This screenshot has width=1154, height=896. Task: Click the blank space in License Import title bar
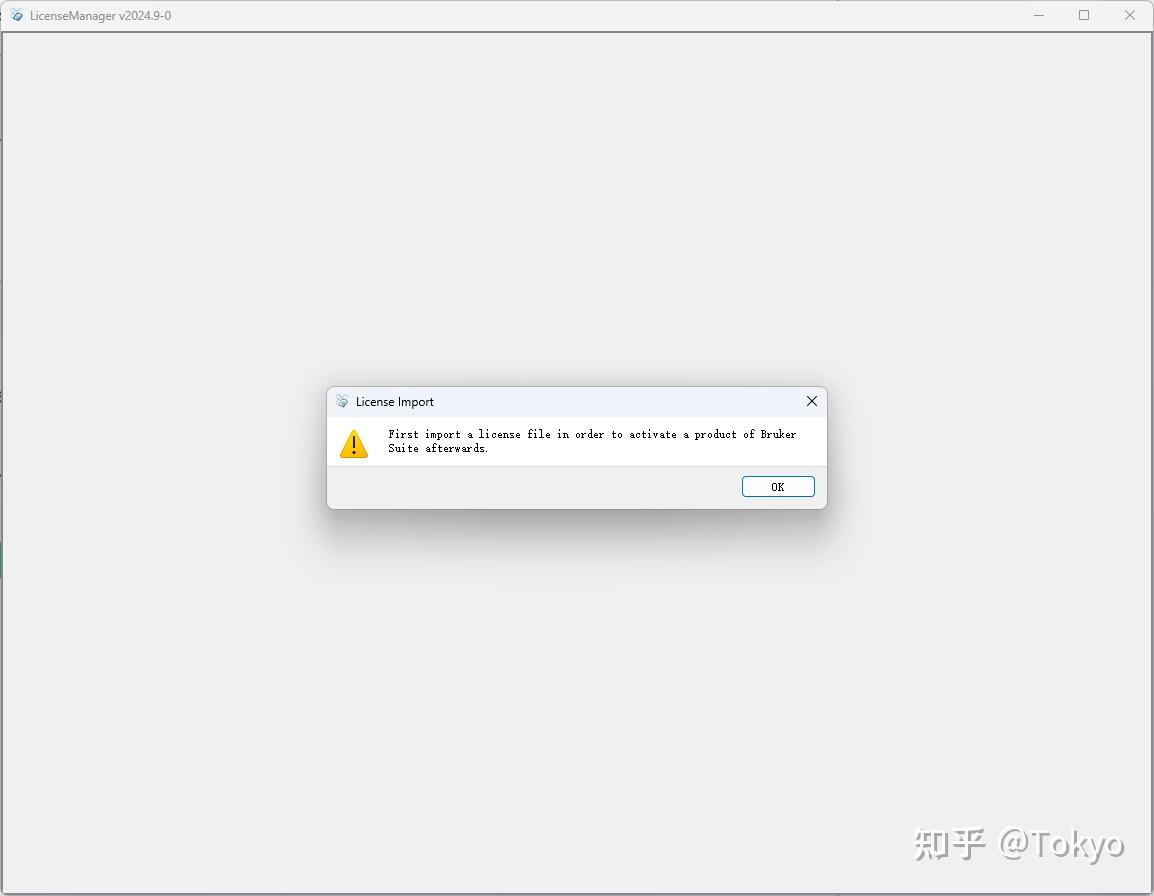[617, 402]
